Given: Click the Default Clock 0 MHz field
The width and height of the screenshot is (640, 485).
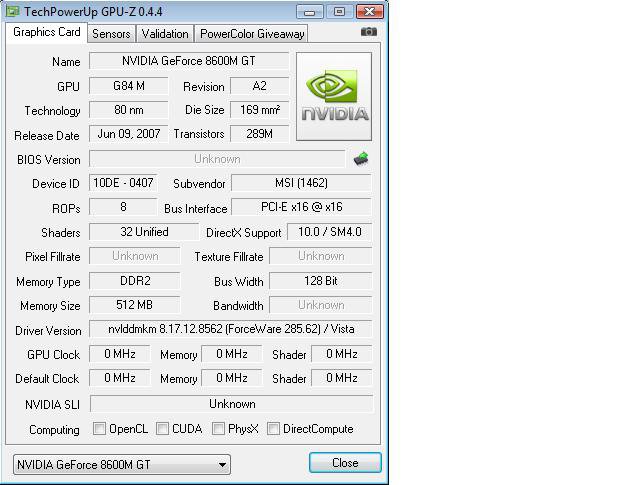Looking at the screenshot, I should pos(120,378).
